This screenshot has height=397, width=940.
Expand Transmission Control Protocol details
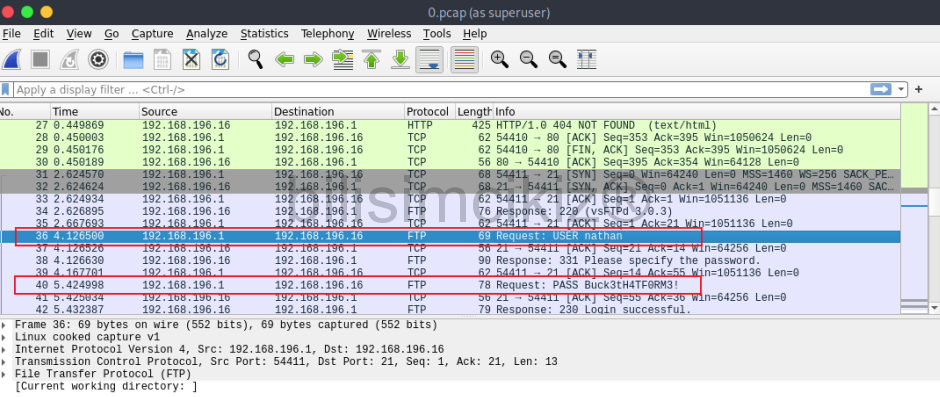pos(5,362)
